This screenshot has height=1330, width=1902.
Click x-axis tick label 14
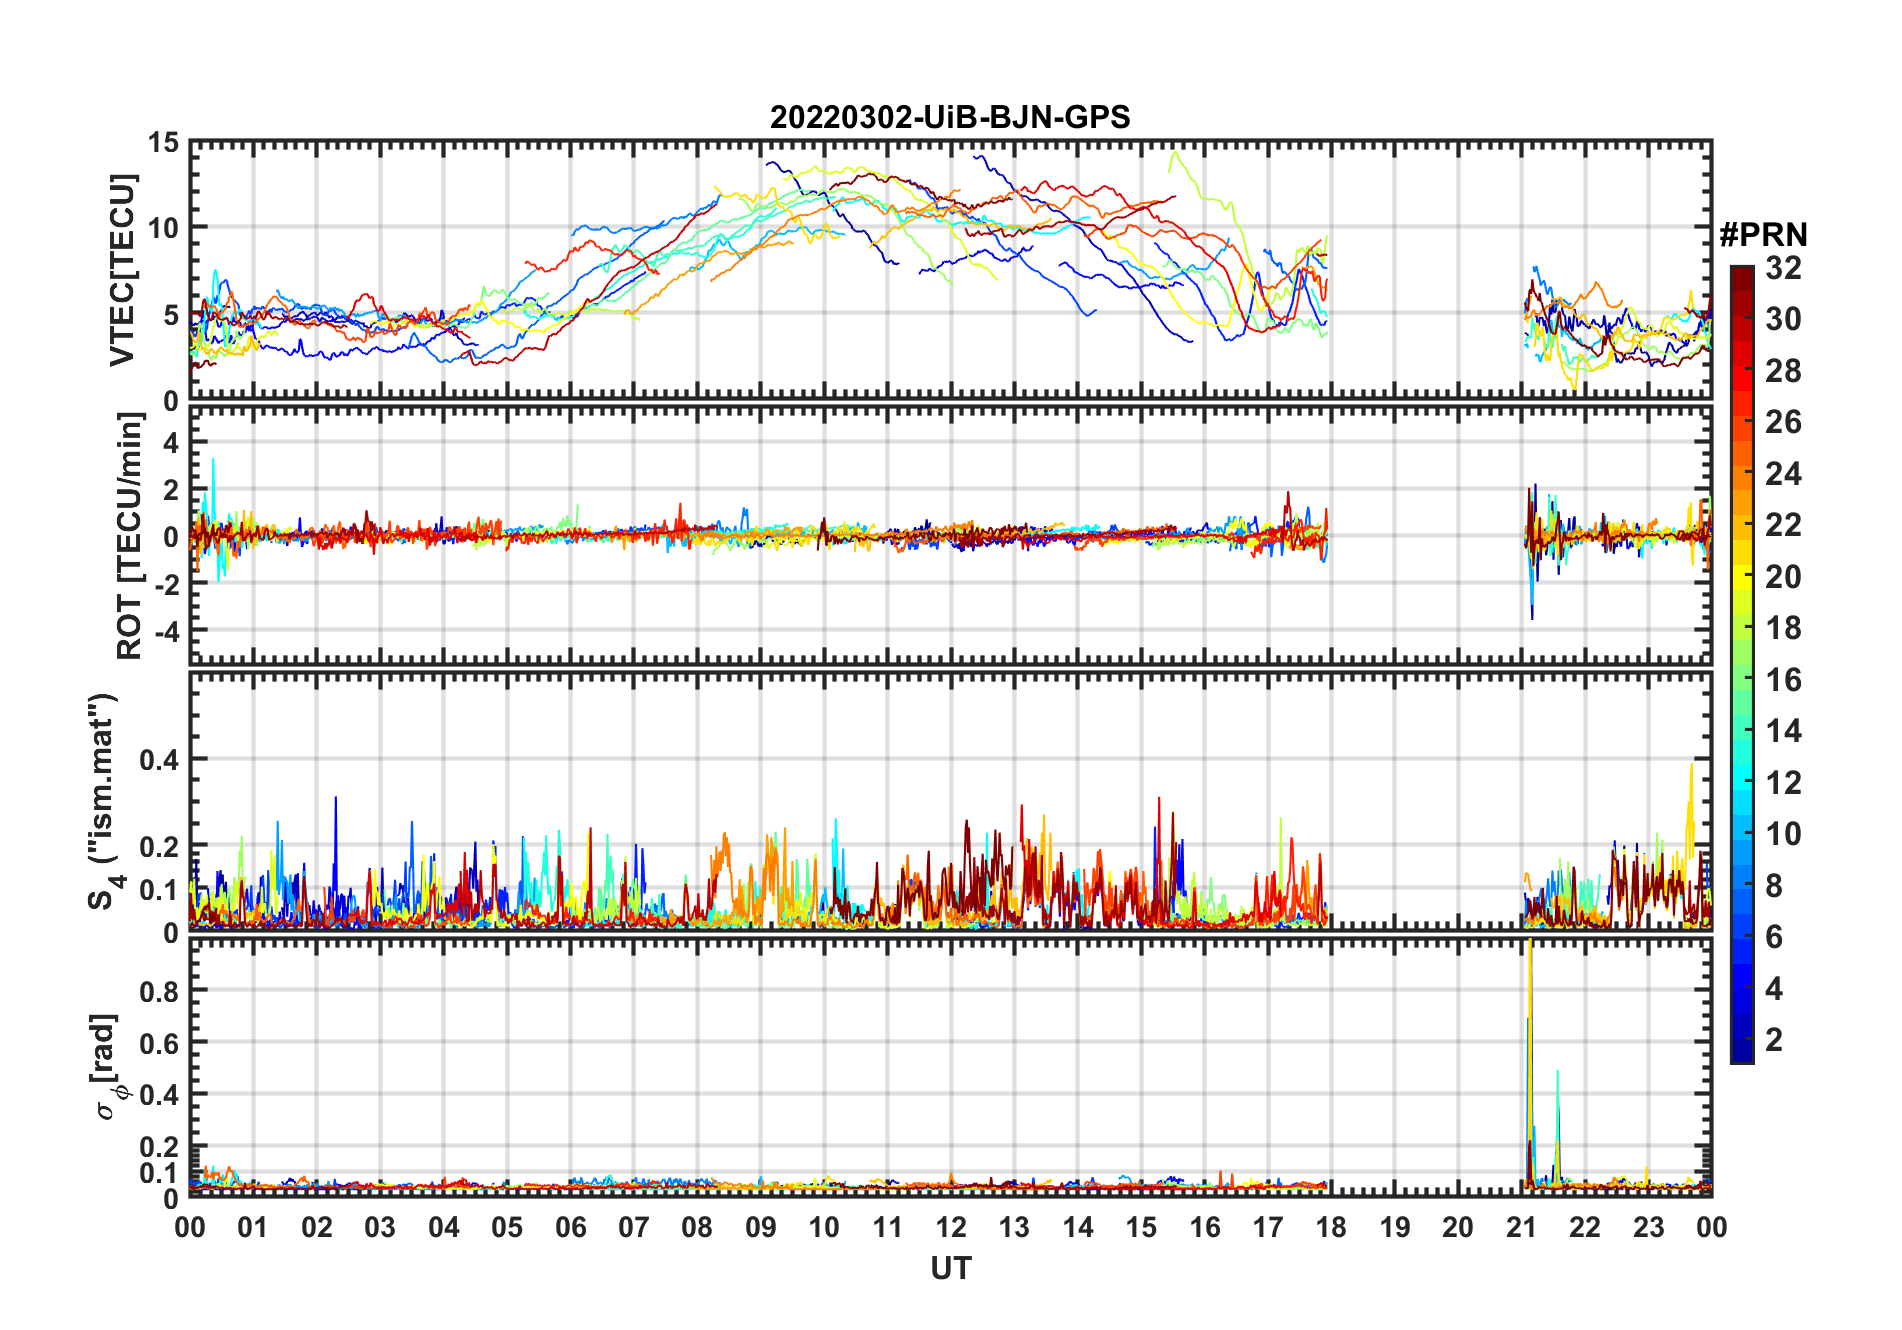click(x=1078, y=1227)
